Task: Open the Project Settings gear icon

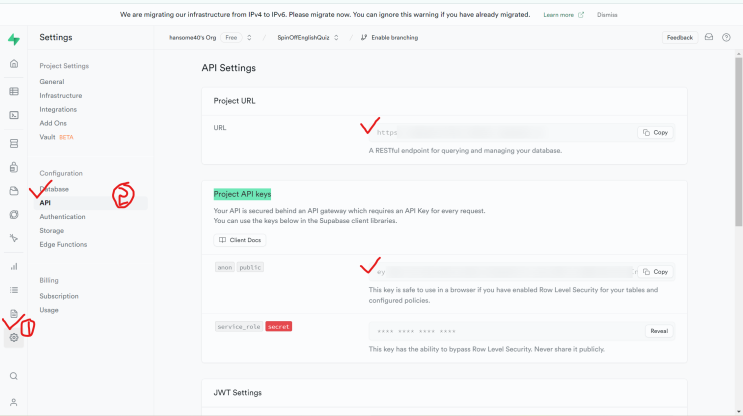Action: pyautogui.click(x=14, y=338)
